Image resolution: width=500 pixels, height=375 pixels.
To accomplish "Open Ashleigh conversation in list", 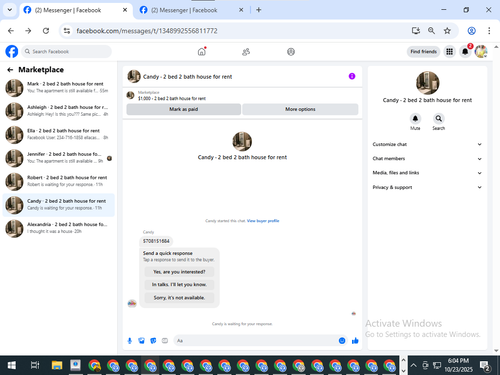I will pyautogui.click(x=59, y=111).
